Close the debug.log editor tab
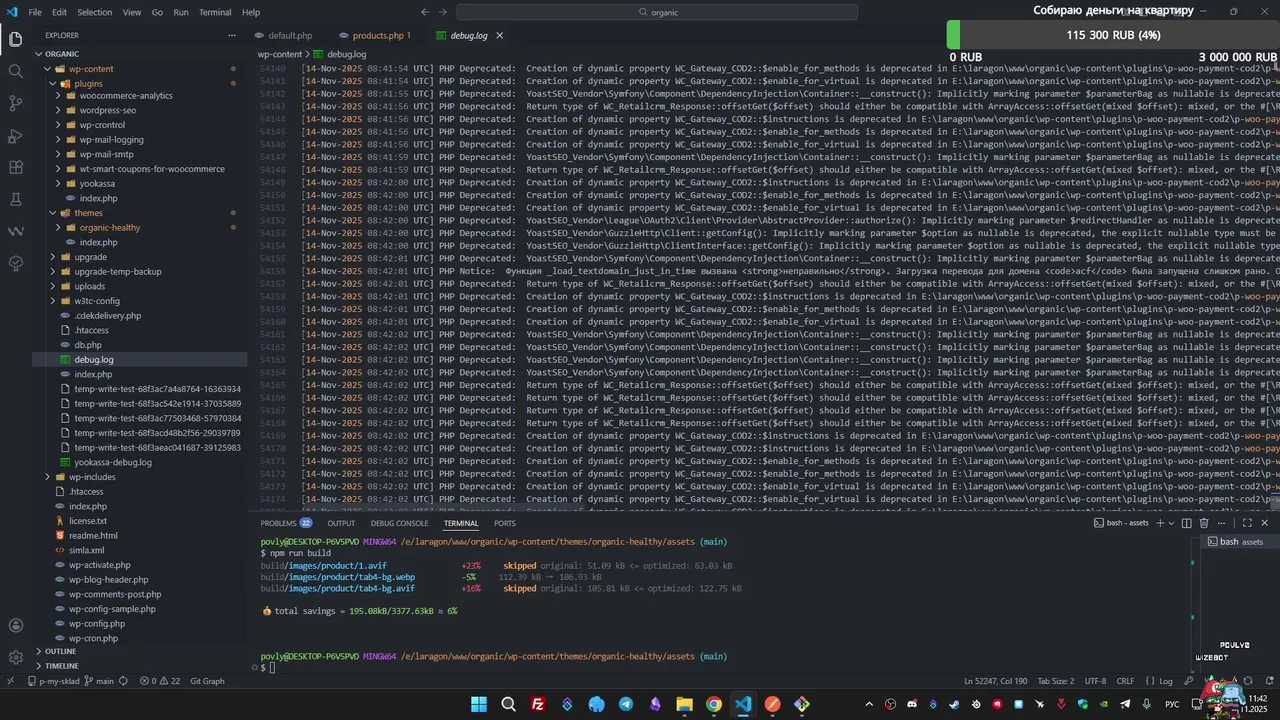 pyautogui.click(x=499, y=35)
